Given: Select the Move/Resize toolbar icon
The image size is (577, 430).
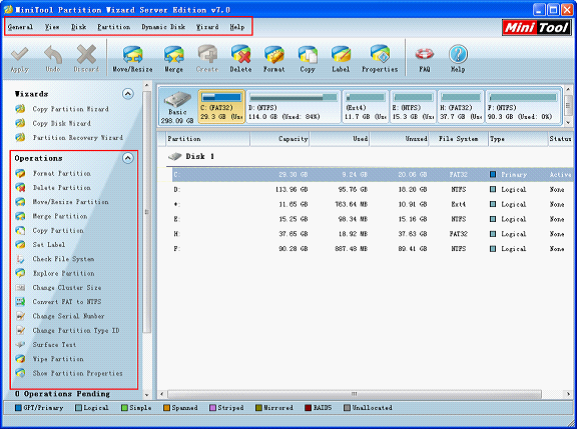Looking at the screenshot, I should (132, 55).
